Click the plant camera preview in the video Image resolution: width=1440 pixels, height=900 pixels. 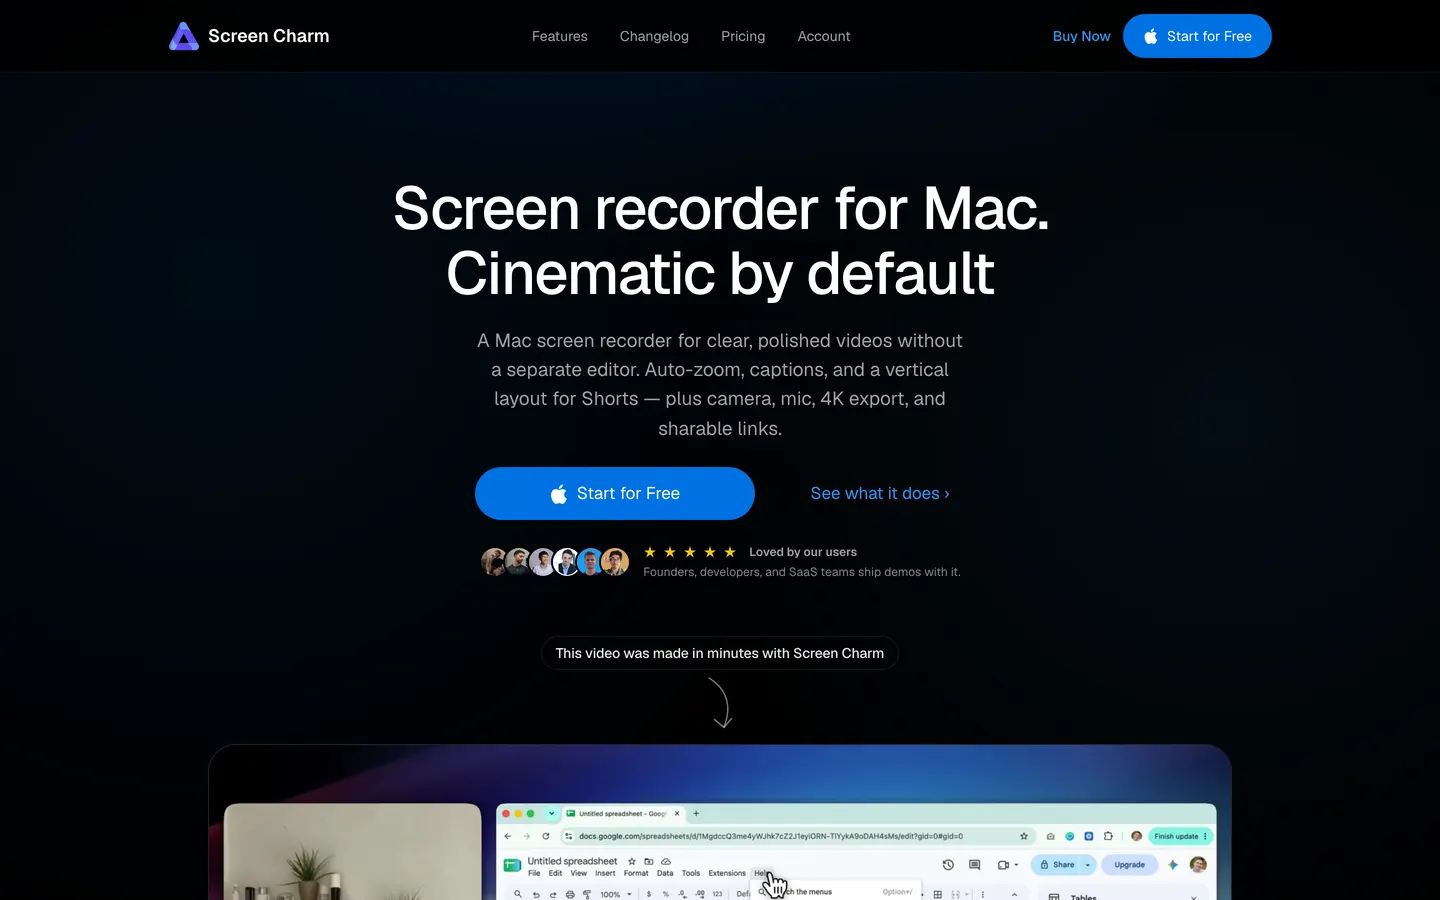pos(353,851)
